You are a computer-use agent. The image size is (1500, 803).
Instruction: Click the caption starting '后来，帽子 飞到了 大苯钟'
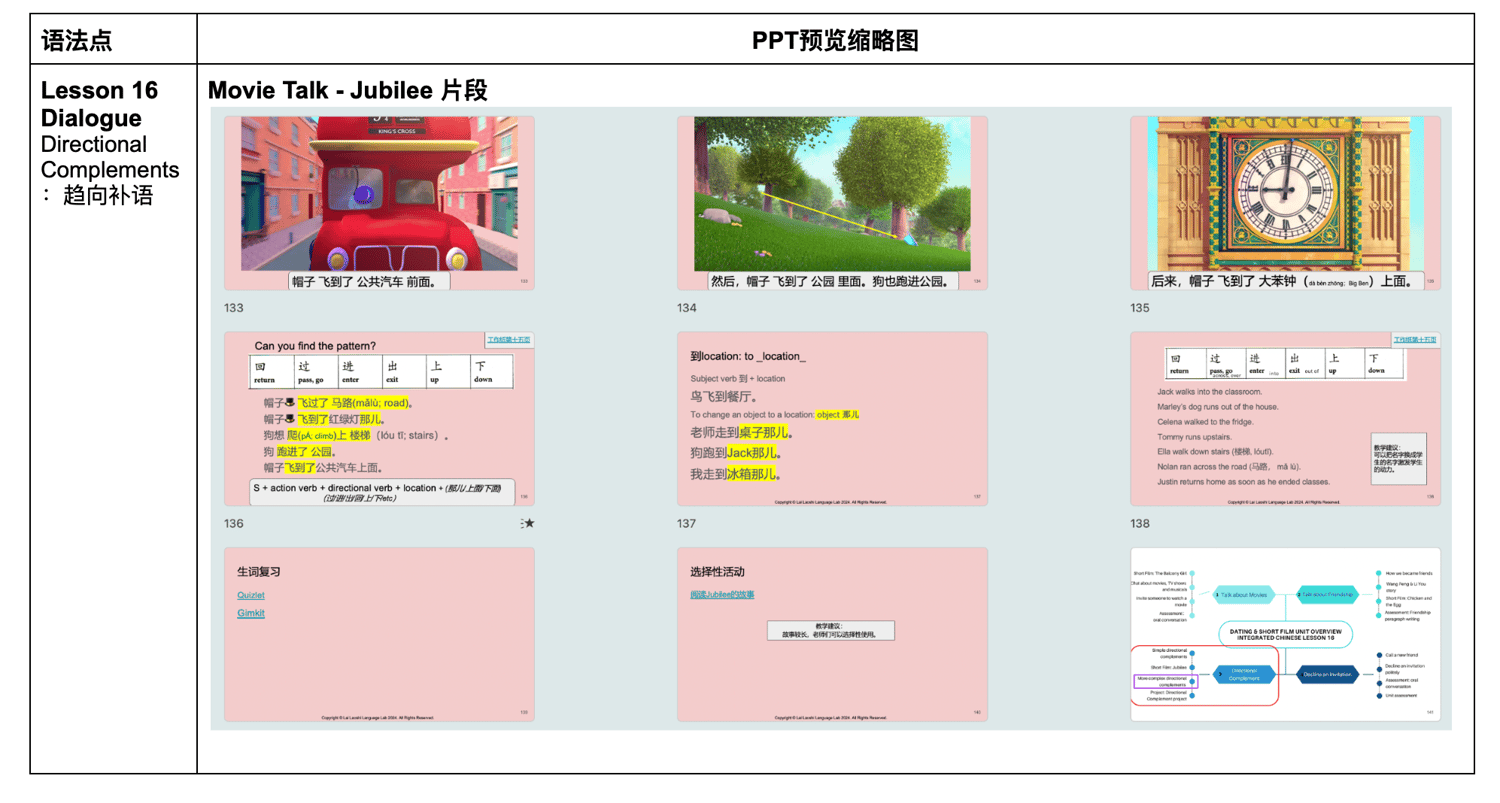(1285, 282)
